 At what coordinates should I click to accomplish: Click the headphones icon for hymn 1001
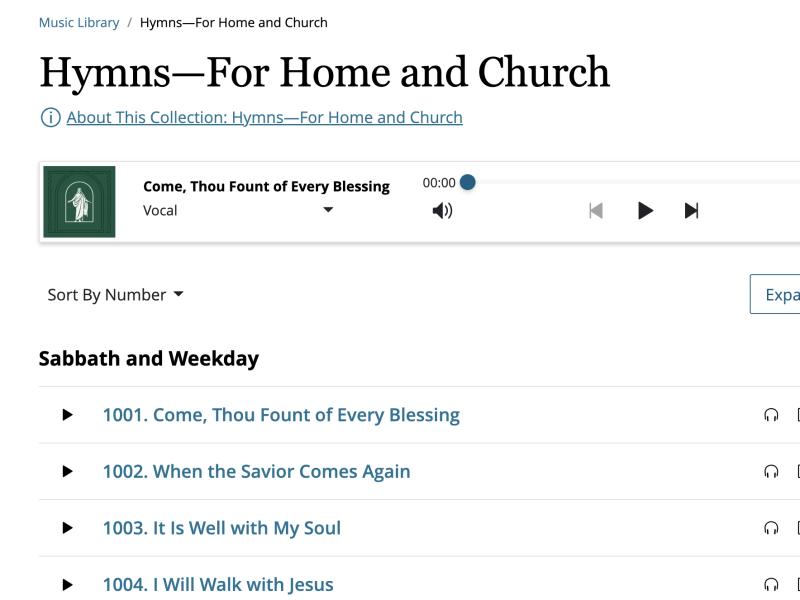[x=771, y=415]
